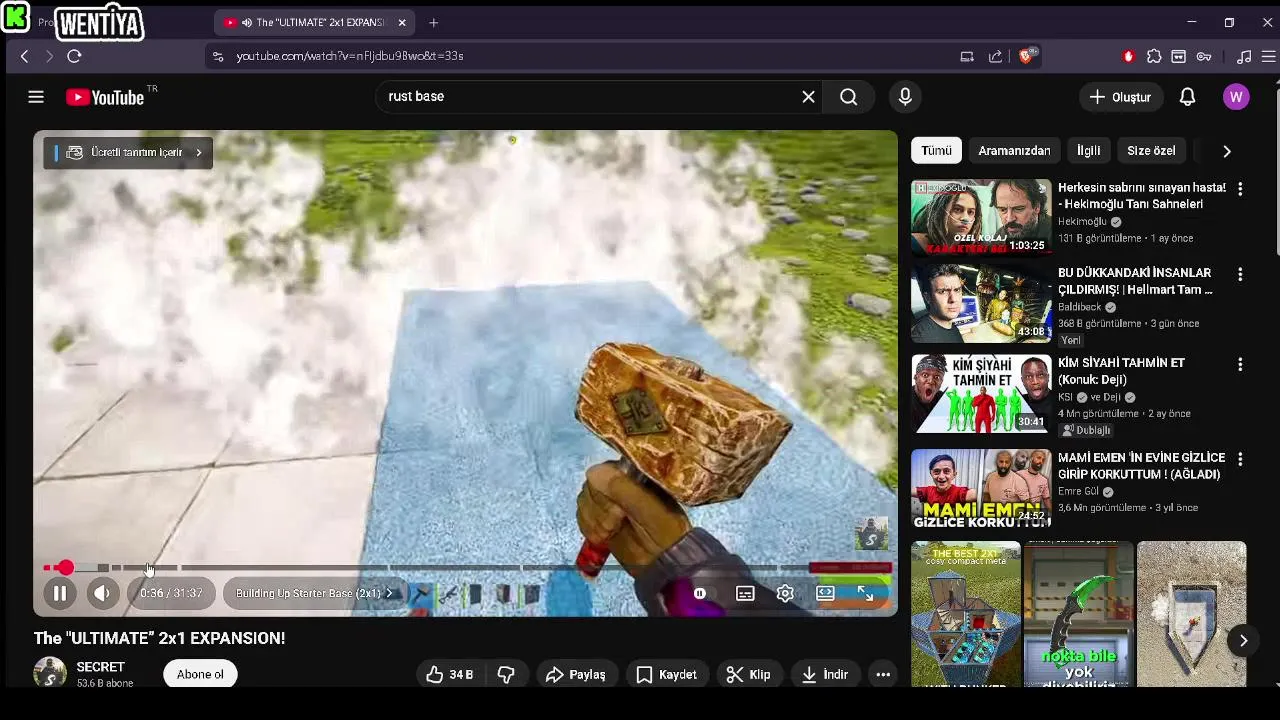This screenshot has height=720, width=1280.
Task: Seek on the video progress bar
Action: coord(467,568)
